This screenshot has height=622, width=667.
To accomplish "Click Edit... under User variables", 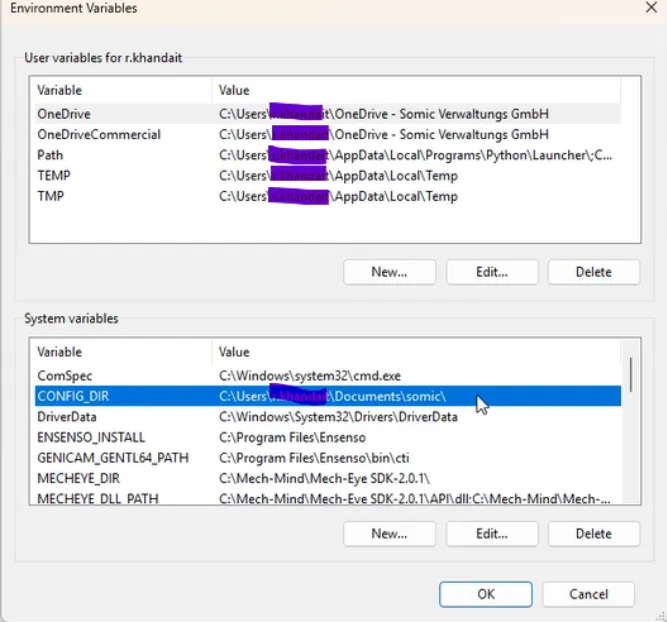I will coord(492,272).
